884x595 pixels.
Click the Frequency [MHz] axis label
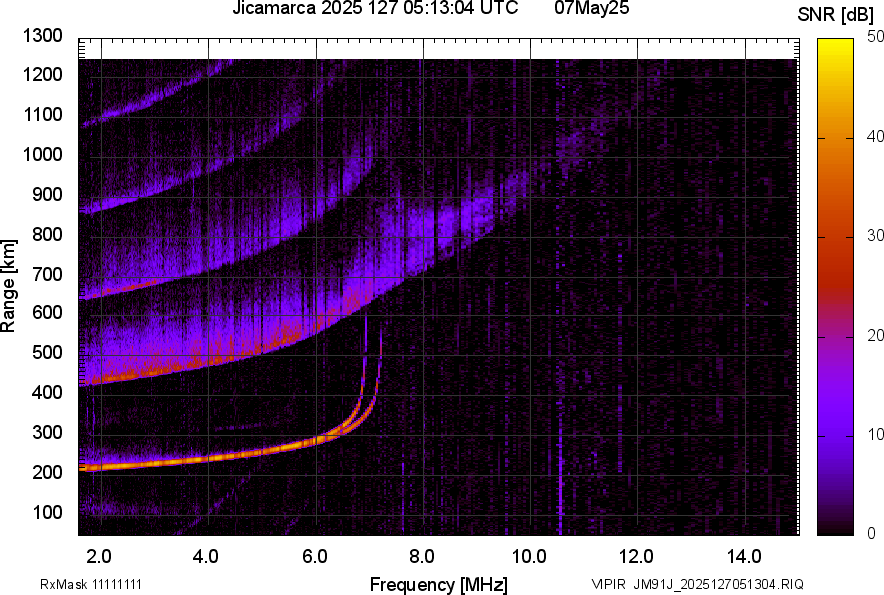(438, 584)
